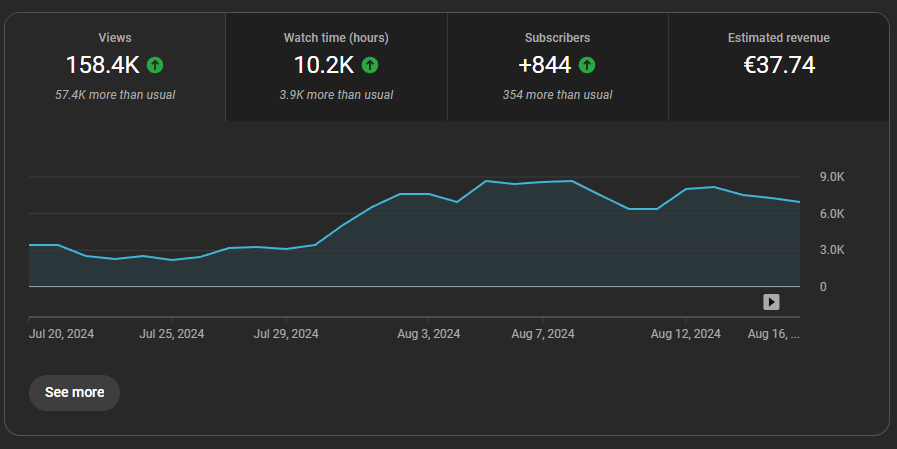Screen dimensions: 897x449
Task: Select the Jul 29, 2024 date label
Action: [286, 334]
